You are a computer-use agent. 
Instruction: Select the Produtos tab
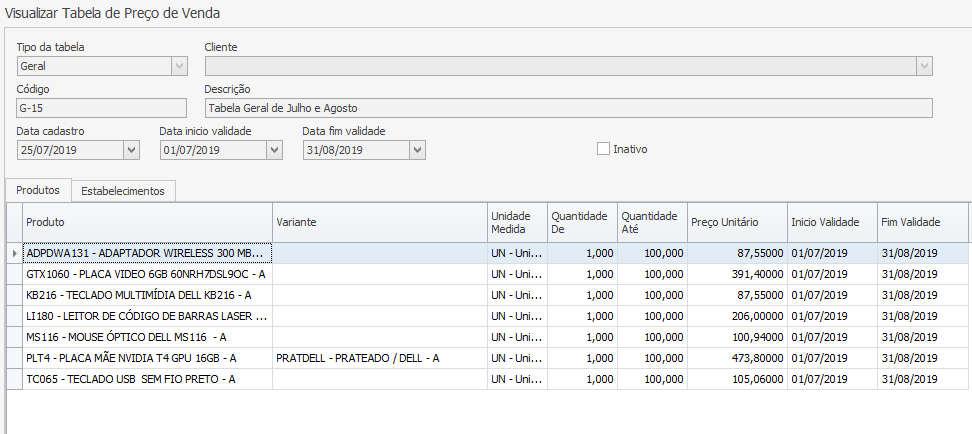pyautogui.click(x=39, y=190)
